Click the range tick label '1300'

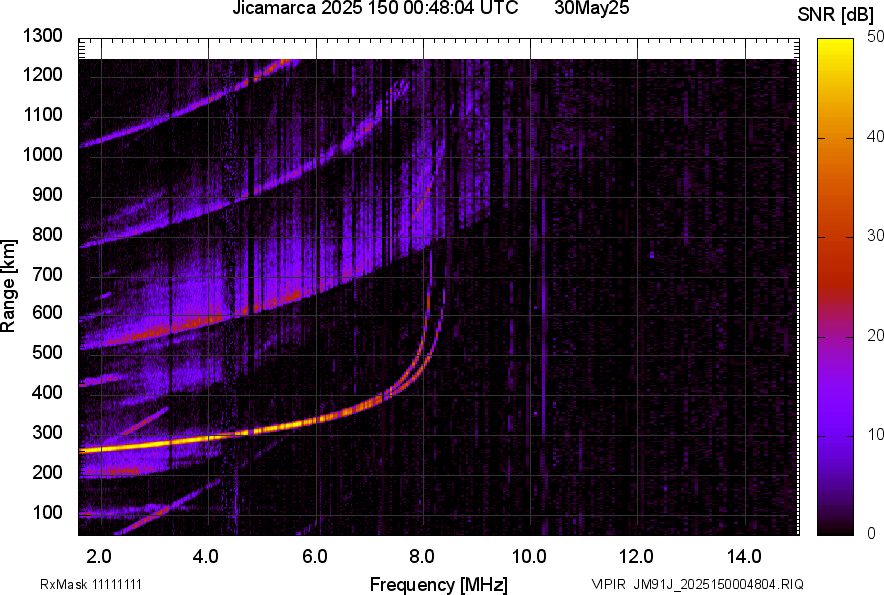coord(42,36)
